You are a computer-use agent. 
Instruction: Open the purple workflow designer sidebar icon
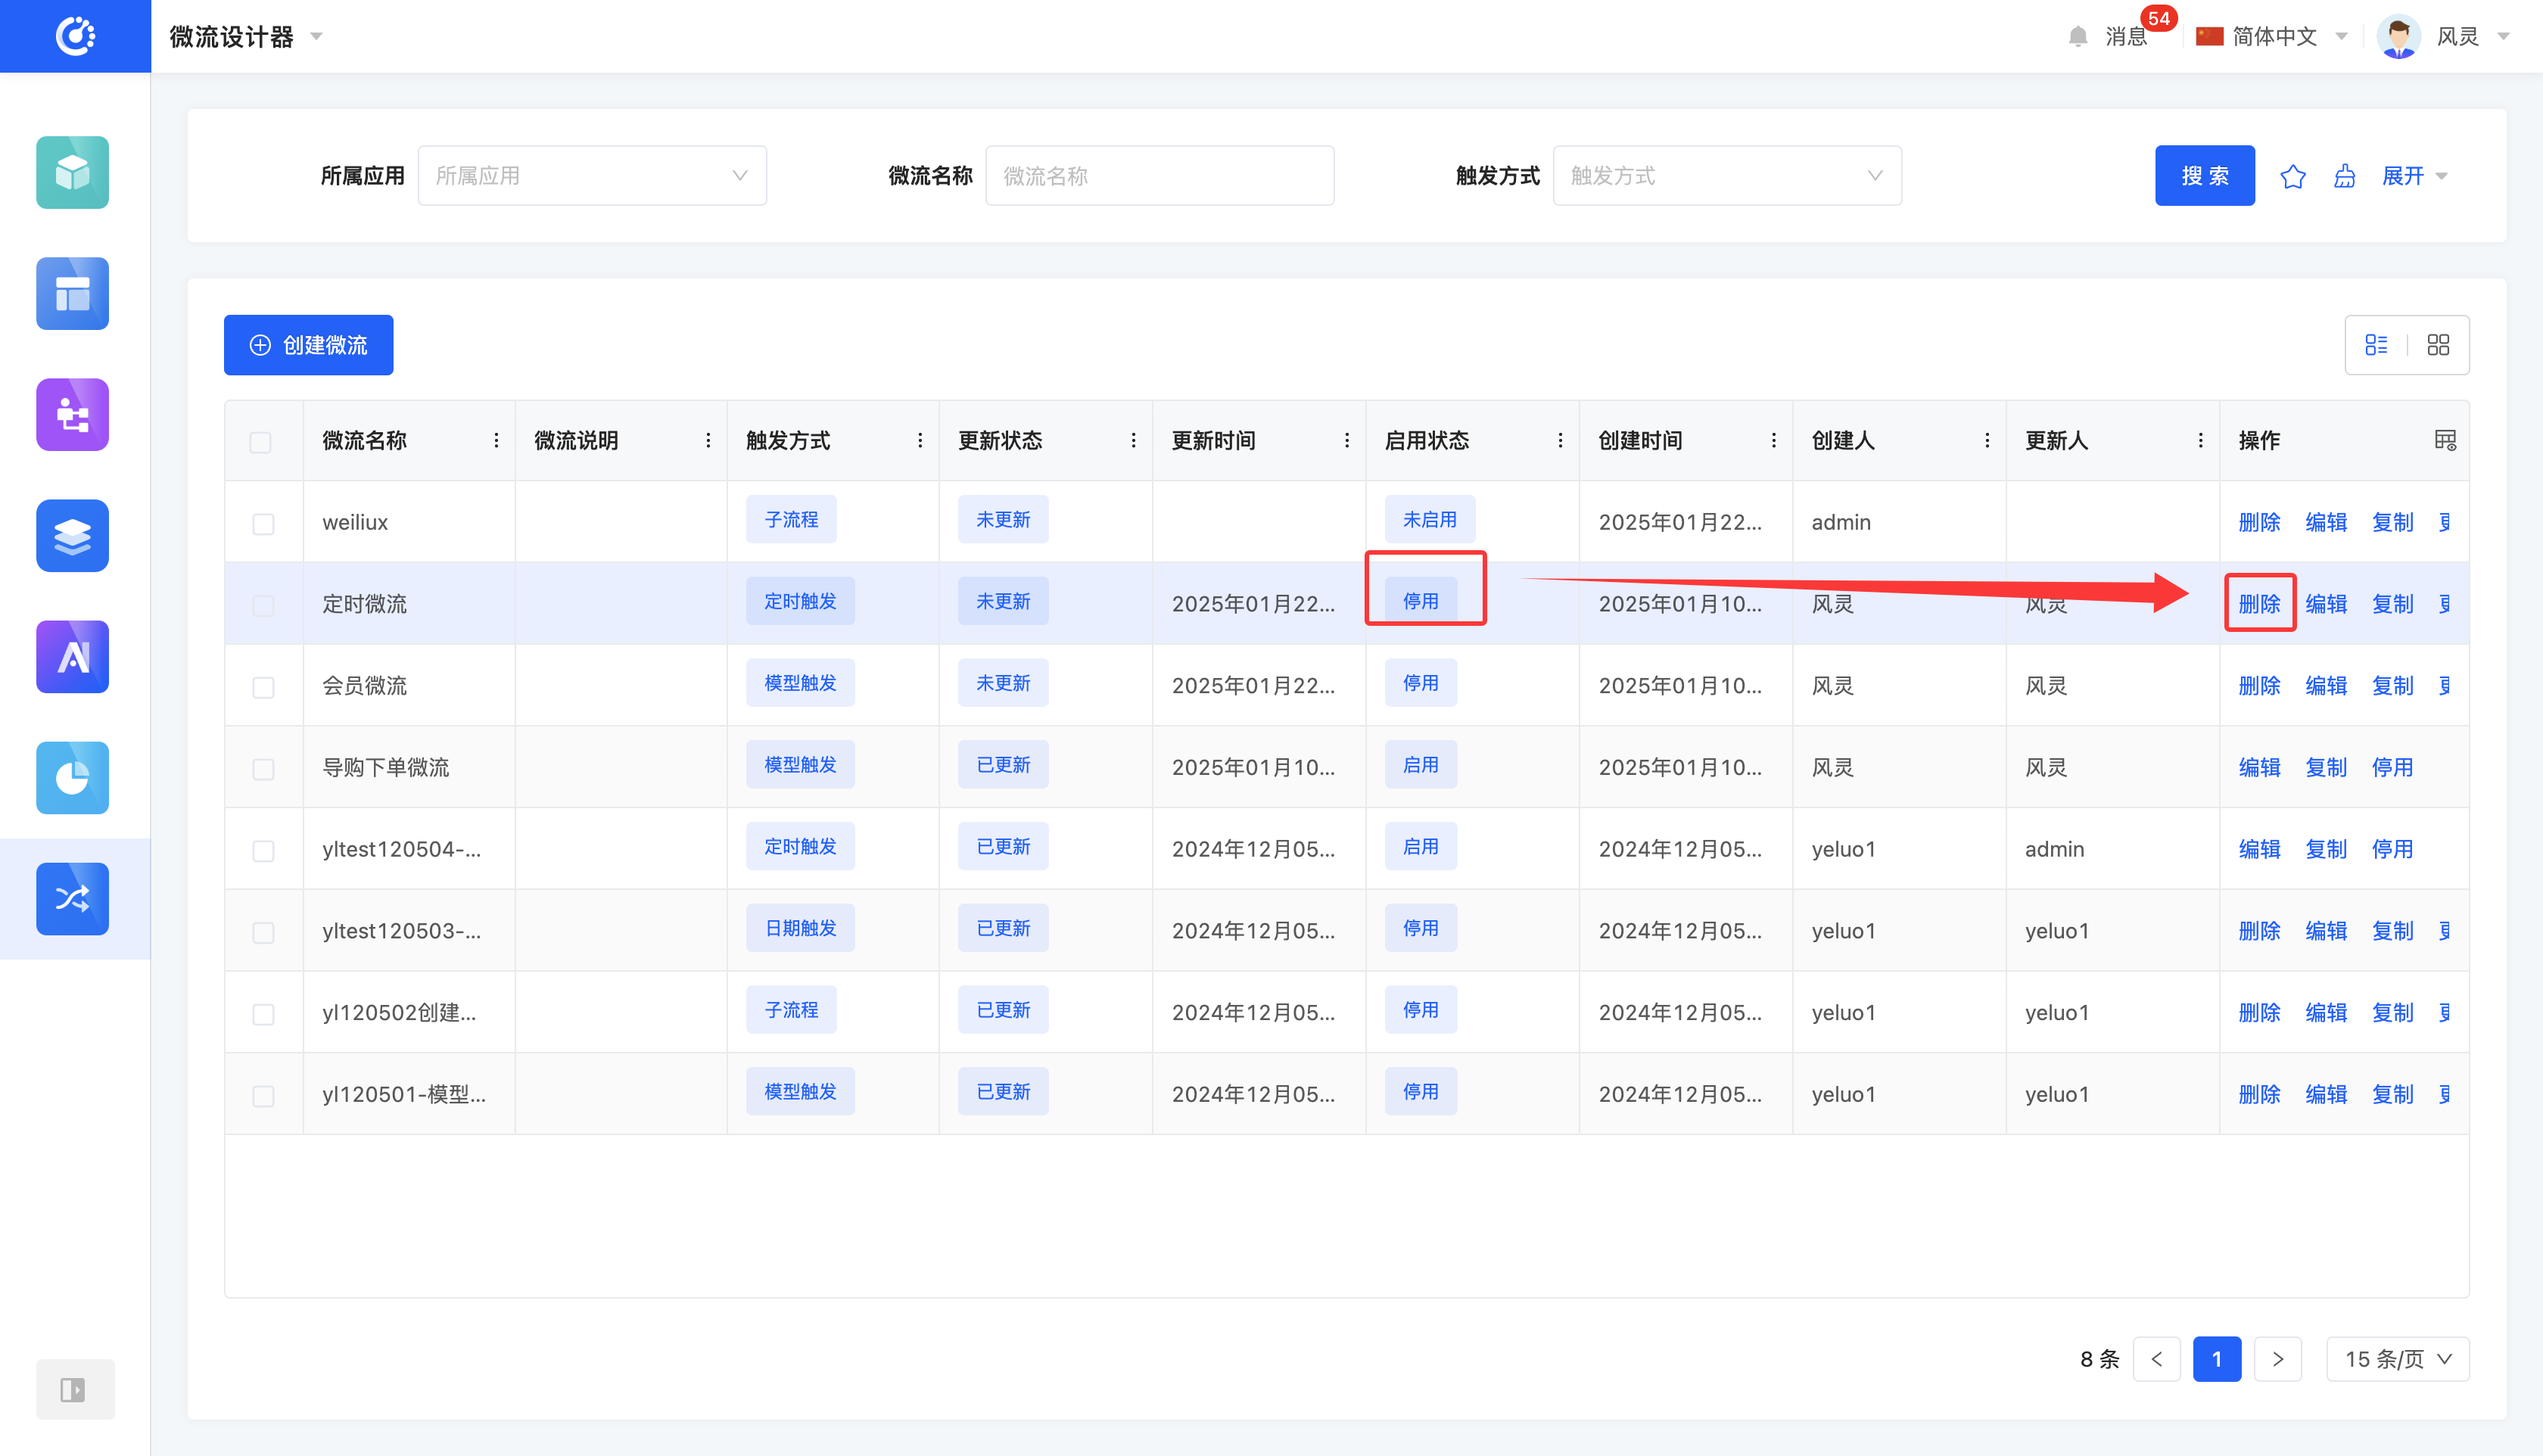coord(73,414)
